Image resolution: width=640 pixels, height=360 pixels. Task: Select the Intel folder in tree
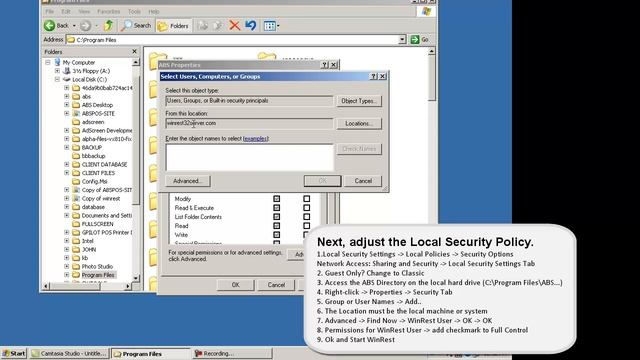tap(87, 241)
